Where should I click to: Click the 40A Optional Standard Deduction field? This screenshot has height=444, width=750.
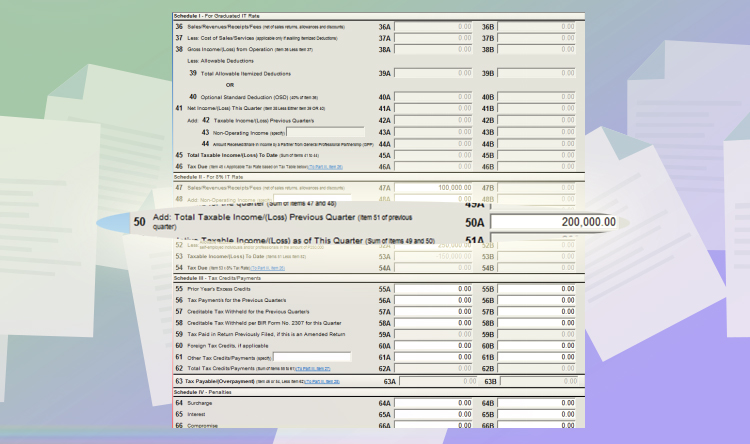tap(433, 97)
